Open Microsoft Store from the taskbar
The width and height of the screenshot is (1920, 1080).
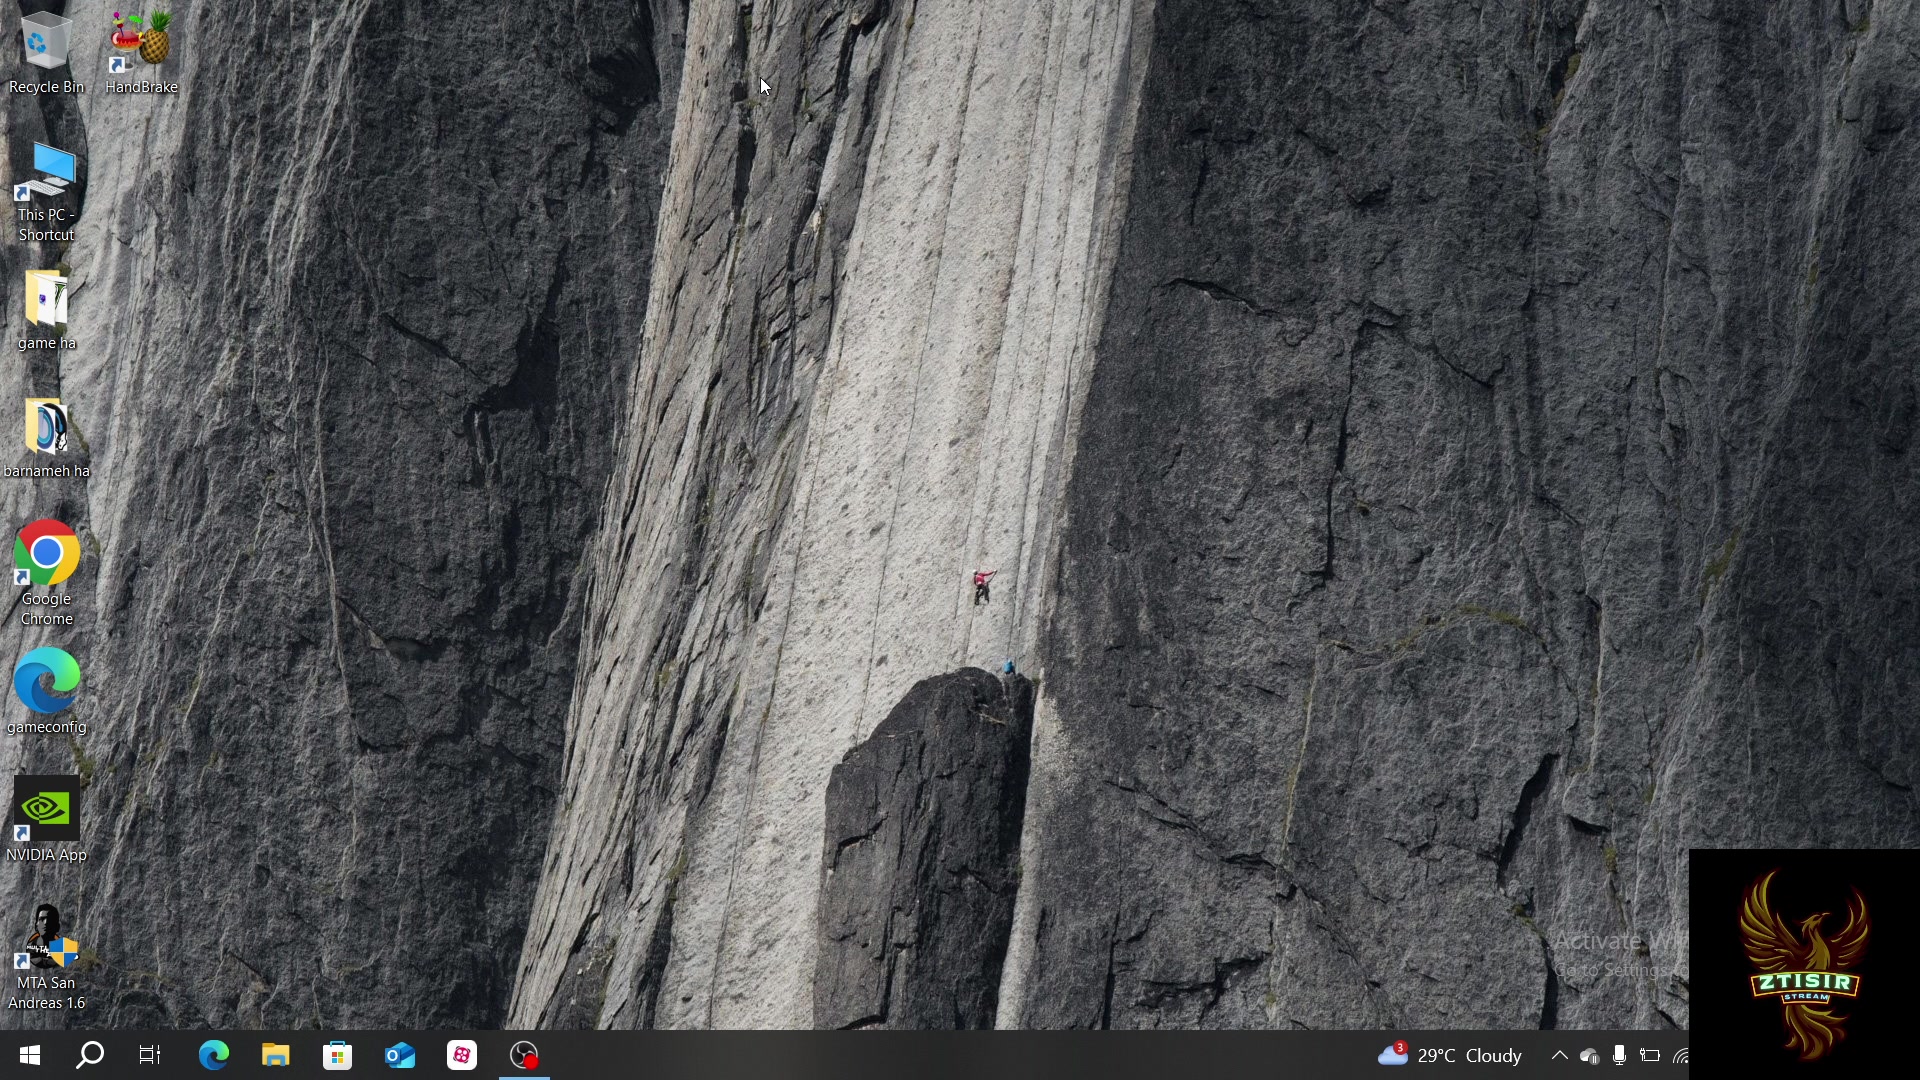[x=338, y=1055]
